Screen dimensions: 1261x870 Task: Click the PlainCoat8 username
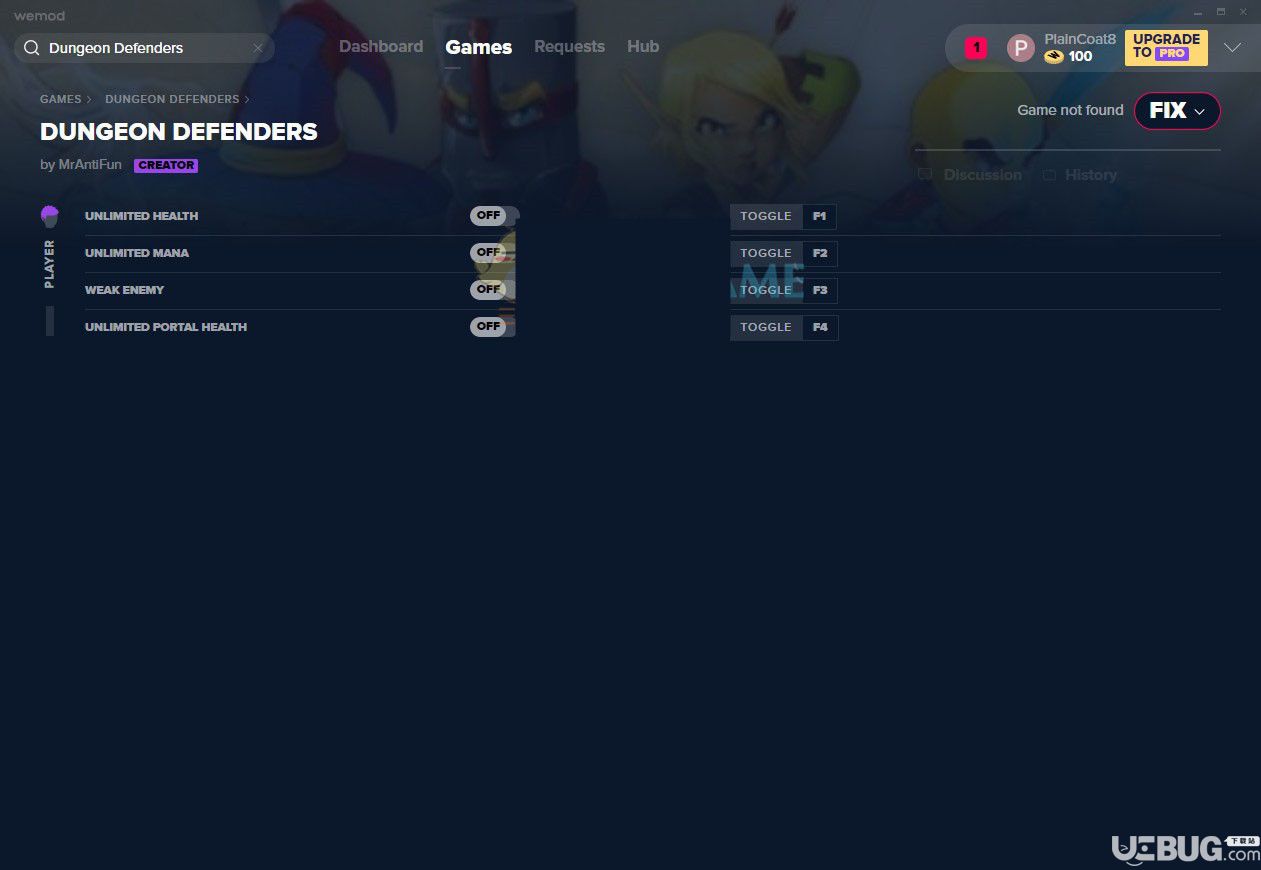[x=1080, y=39]
